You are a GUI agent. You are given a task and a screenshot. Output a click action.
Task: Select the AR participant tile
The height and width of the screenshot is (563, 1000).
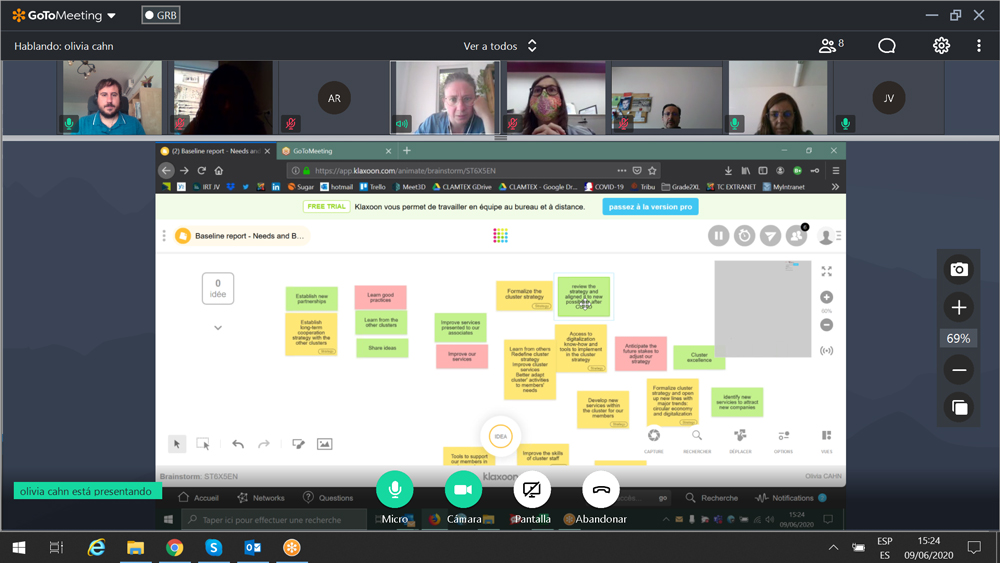click(334, 98)
